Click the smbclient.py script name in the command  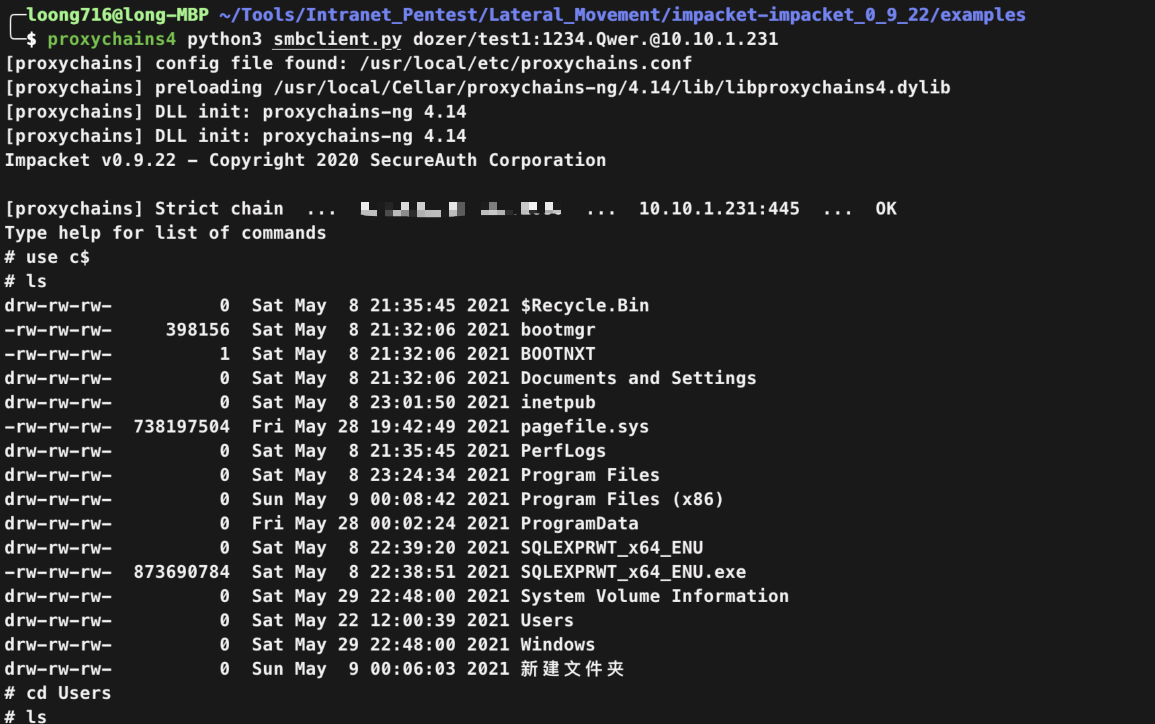(338, 40)
